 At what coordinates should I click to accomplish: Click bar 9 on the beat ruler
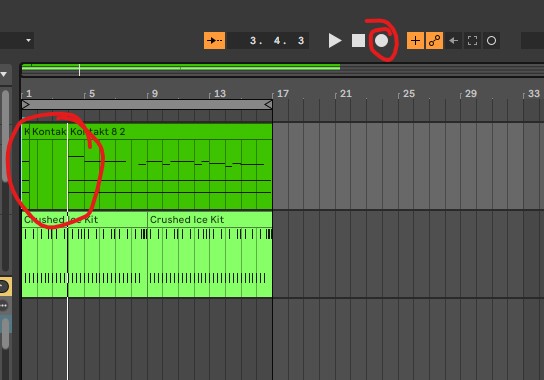click(x=155, y=94)
